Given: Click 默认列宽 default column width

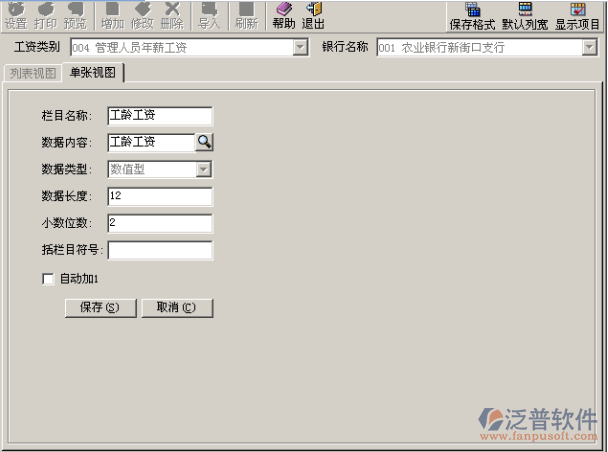Looking at the screenshot, I should tap(525, 16).
